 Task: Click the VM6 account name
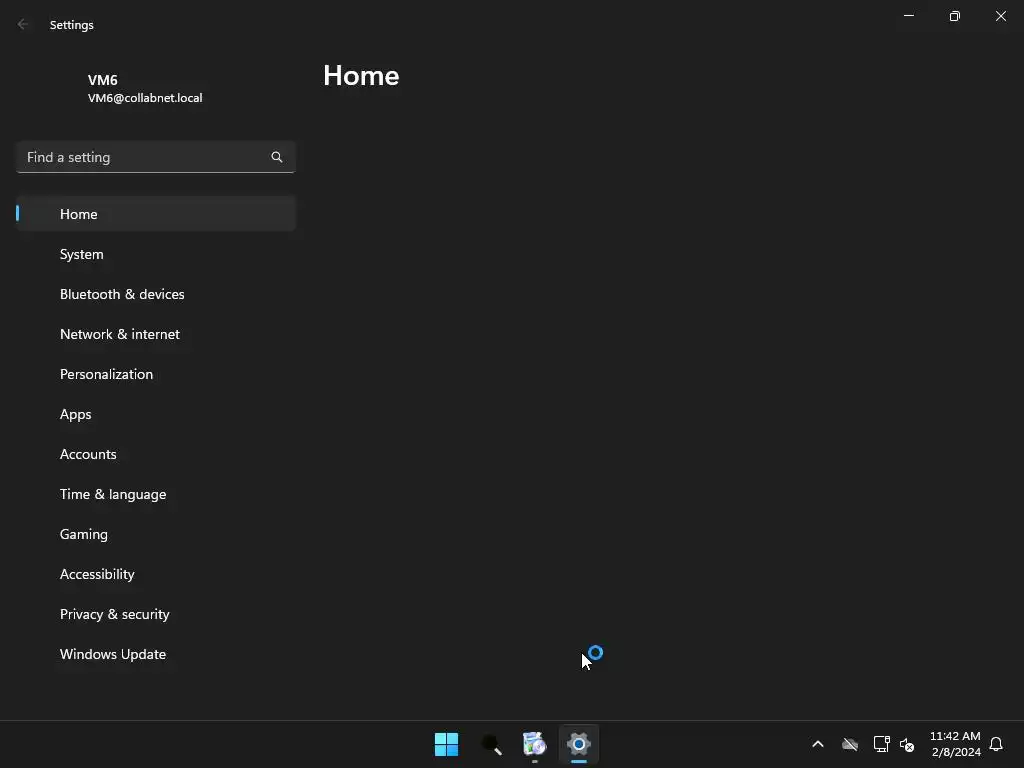tap(103, 80)
